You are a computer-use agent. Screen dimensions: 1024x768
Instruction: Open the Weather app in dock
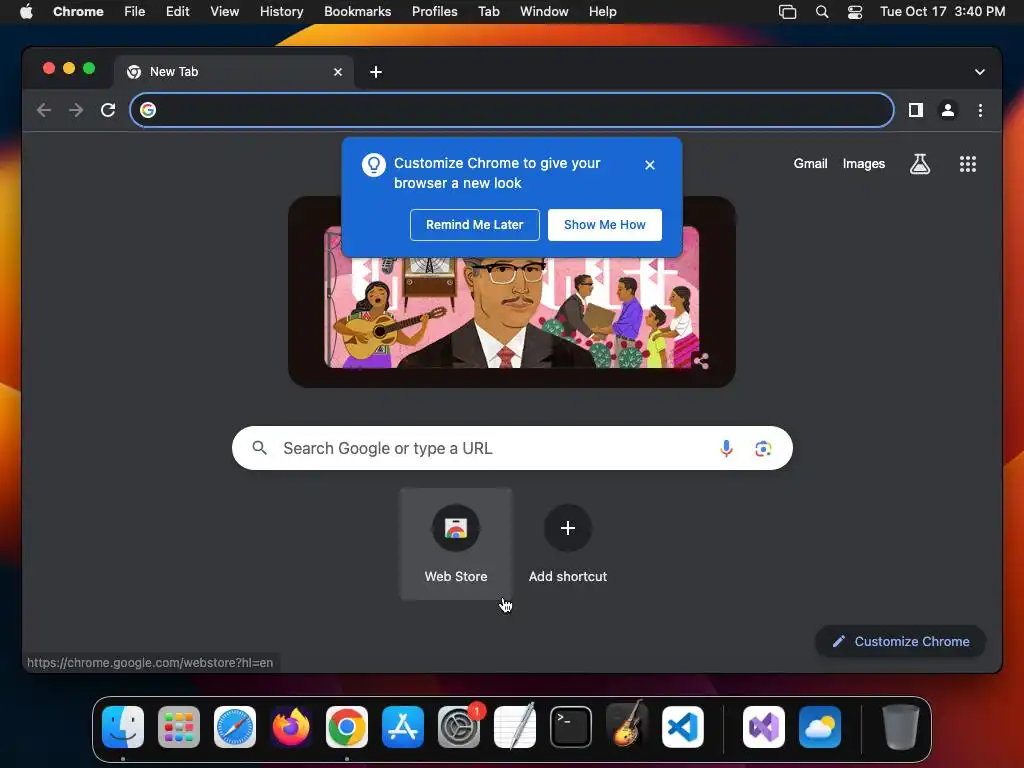[x=820, y=727]
